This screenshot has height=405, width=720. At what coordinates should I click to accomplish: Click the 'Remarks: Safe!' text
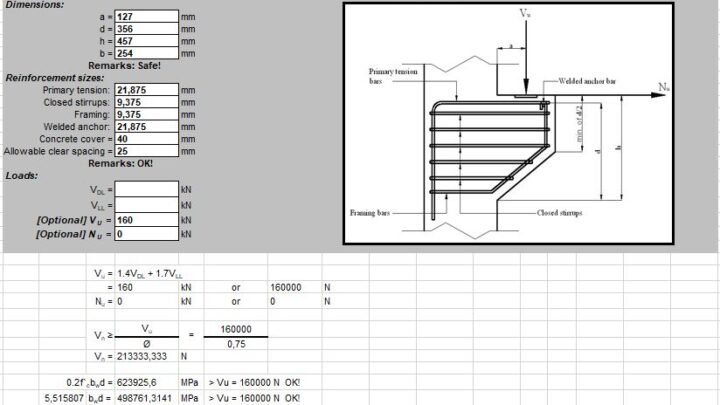pyautogui.click(x=124, y=66)
